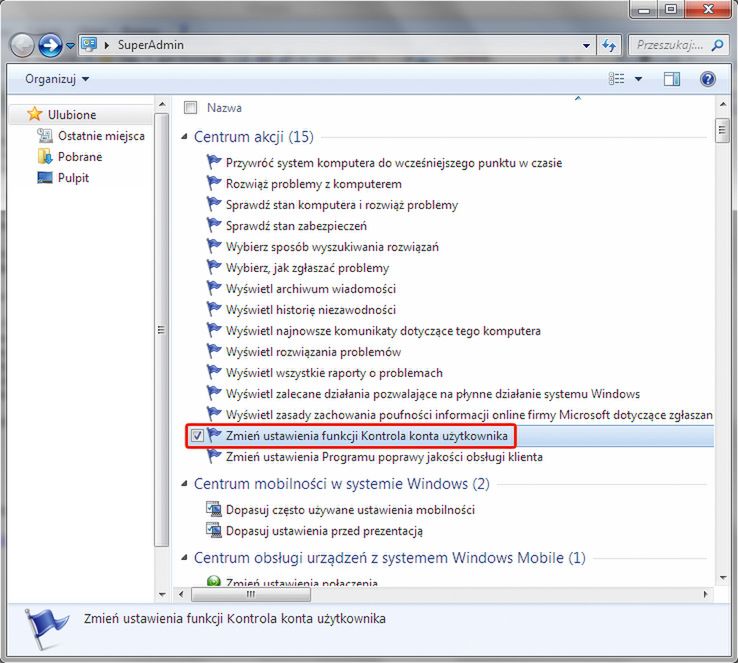The width and height of the screenshot is (738, 663).
Task: Click the refresh arrows button
Action: 609,45
